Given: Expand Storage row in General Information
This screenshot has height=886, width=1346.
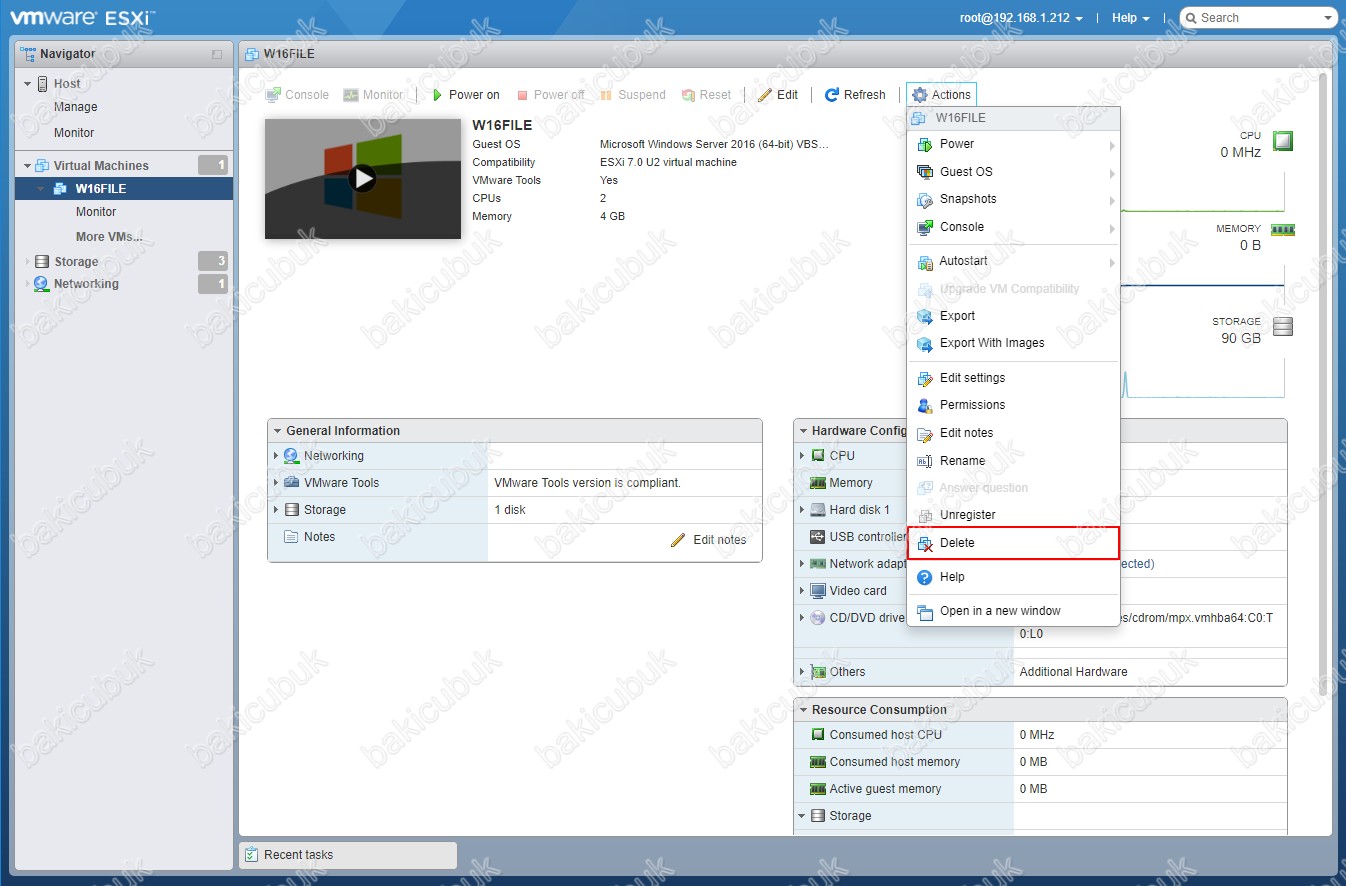Looking at the screenshot, I should coord(276,510).
